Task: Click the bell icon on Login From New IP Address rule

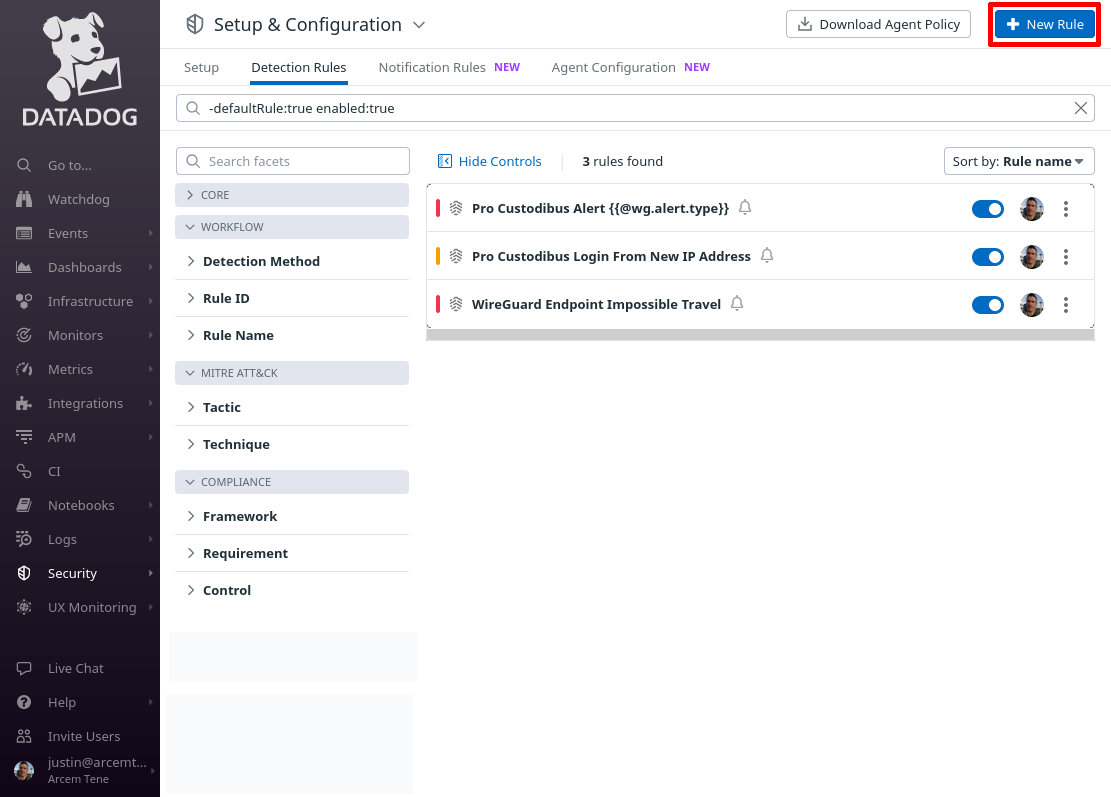Action: click(x=767, y=255)
